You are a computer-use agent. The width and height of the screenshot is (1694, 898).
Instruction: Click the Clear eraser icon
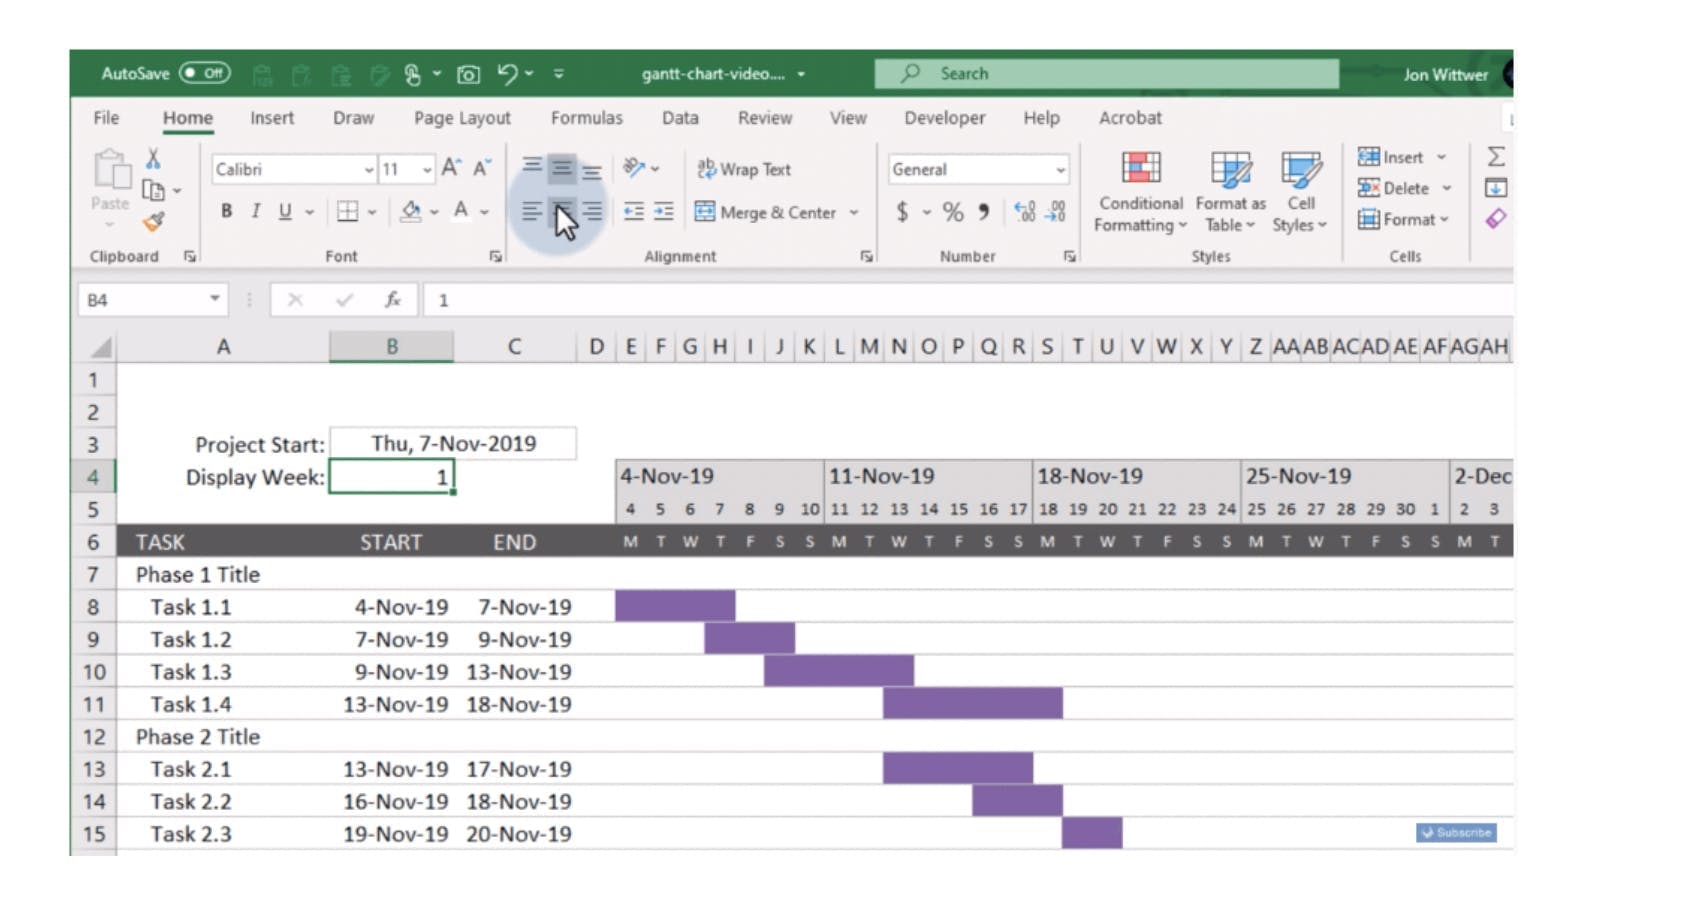[x=1496, y=219]
